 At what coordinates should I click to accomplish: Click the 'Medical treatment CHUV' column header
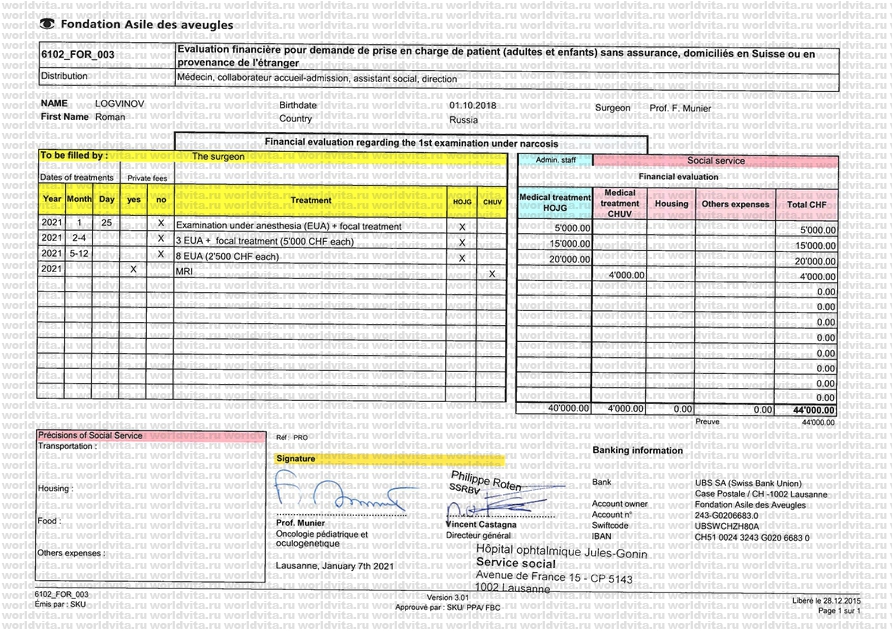(x=620, y=203)
